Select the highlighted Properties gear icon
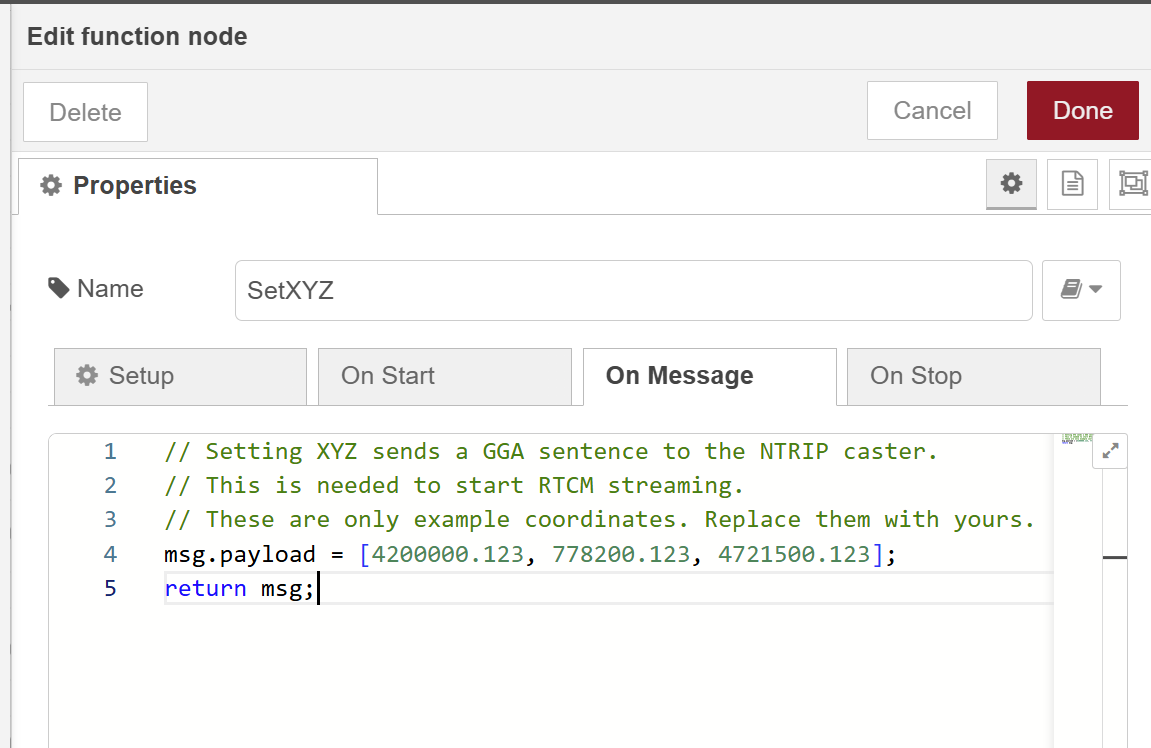The height and width of the screenshot is (748, 1151). tap(1011, 184)
